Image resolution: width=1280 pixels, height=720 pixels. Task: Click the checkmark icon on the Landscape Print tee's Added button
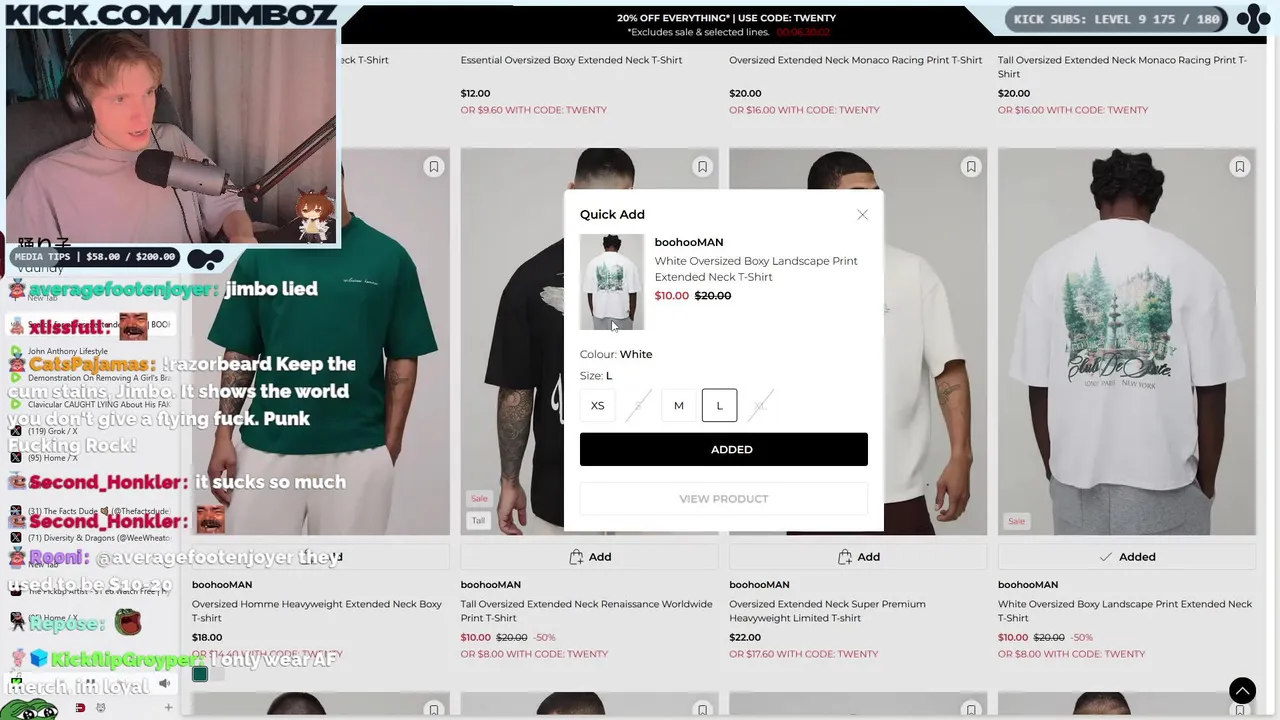point(1105,557)
